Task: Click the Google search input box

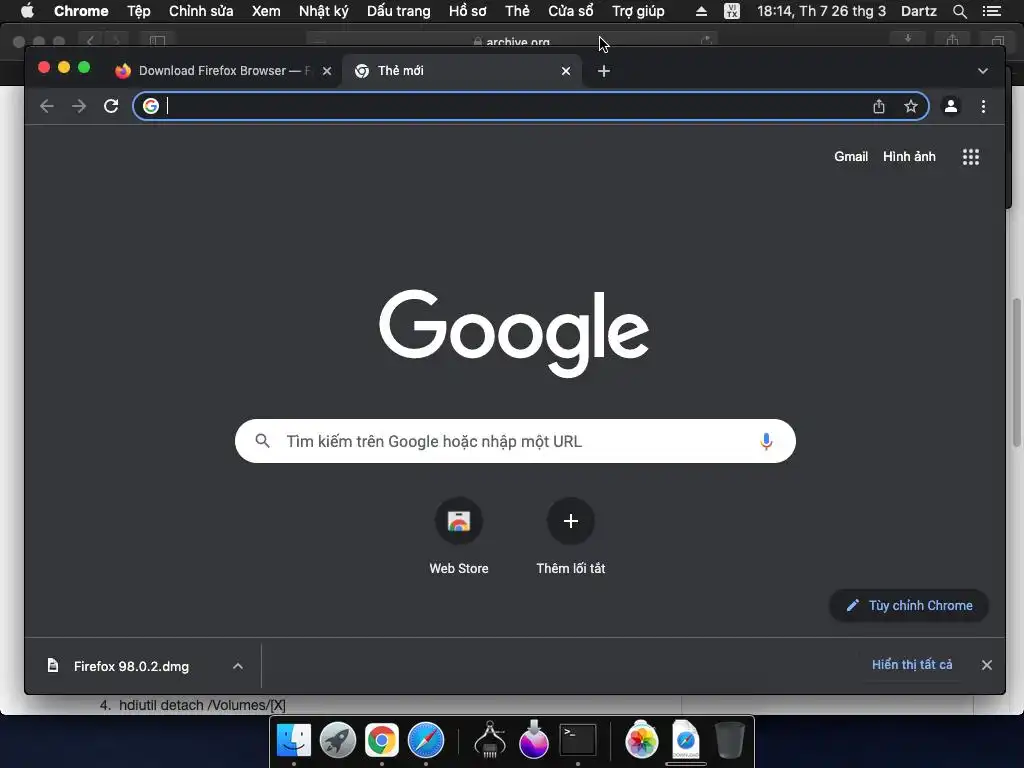Action: 515,441
